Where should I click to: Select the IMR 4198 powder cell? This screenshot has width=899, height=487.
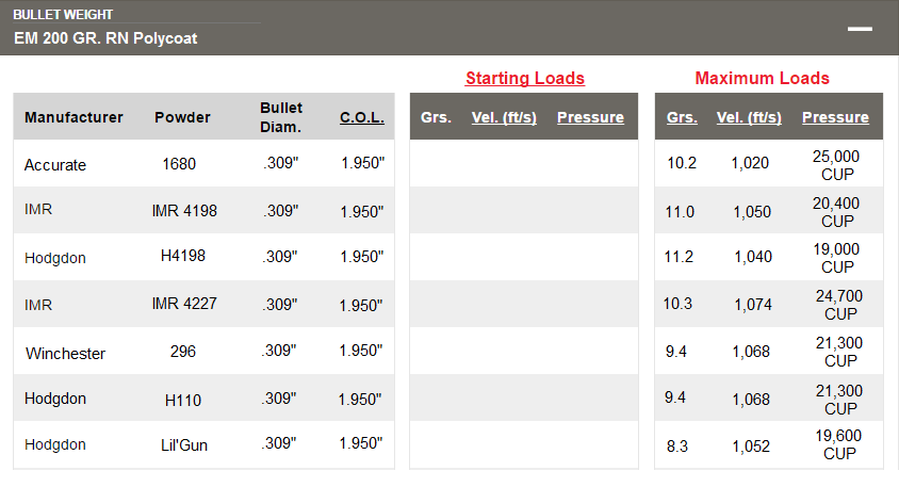pyautogui.click(x=184, y=211)
